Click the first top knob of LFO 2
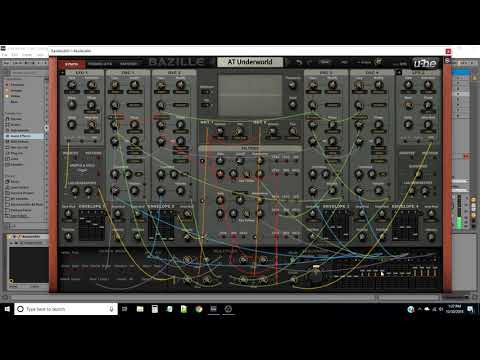 tap(408, 85)
